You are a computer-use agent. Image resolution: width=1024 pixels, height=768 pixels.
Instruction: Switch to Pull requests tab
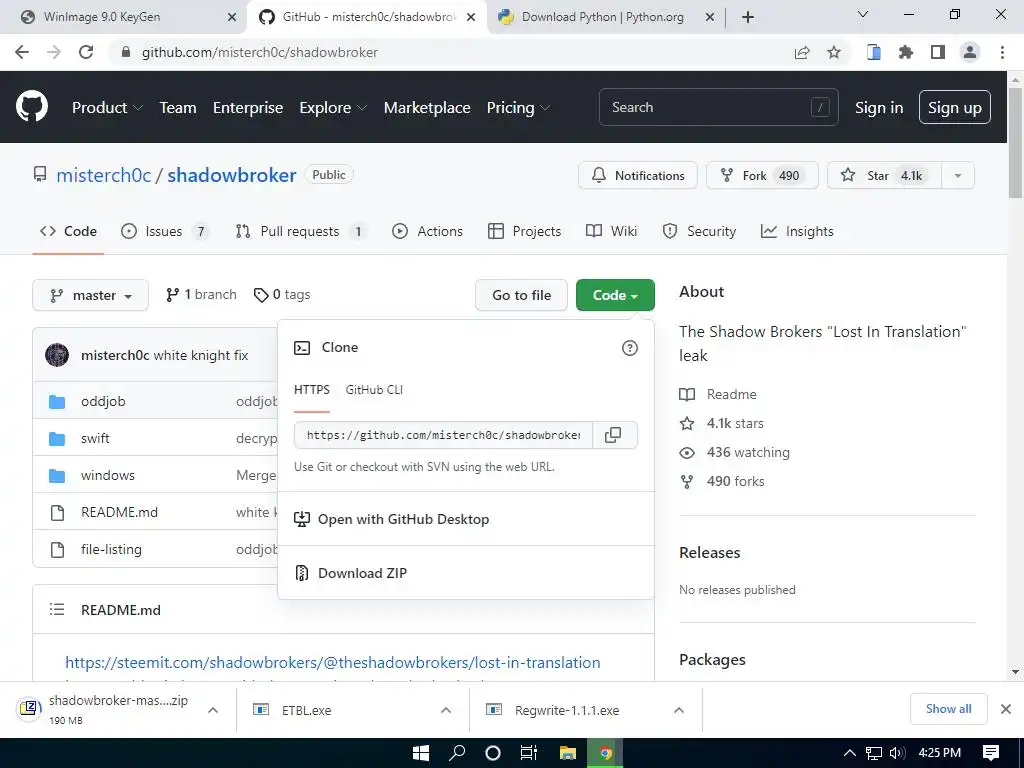(x=300, y=231)
